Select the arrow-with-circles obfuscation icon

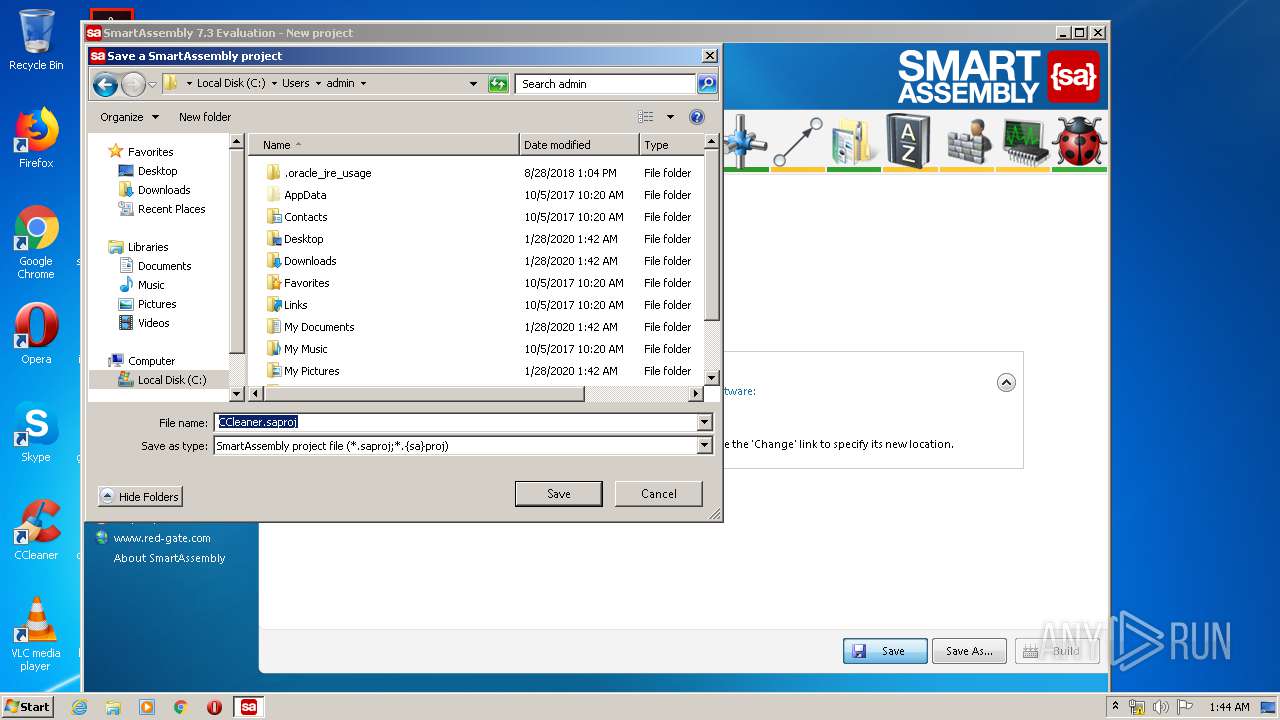tap(797, 140)
